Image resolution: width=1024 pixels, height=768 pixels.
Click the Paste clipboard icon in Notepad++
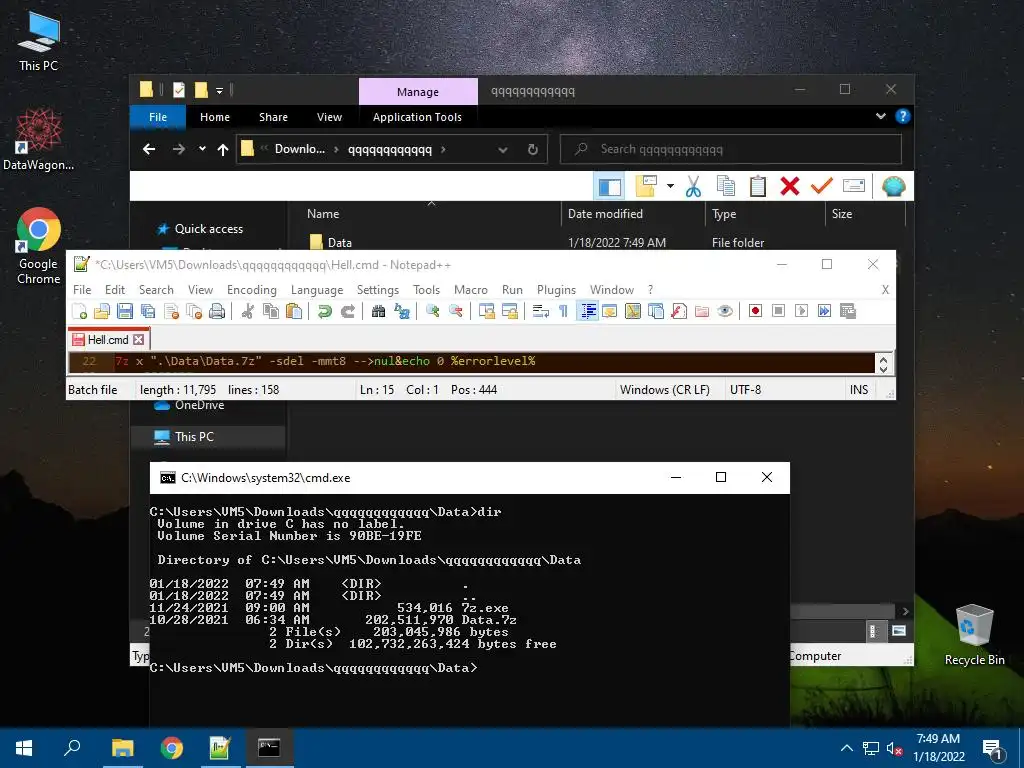(x=294, y=312)
